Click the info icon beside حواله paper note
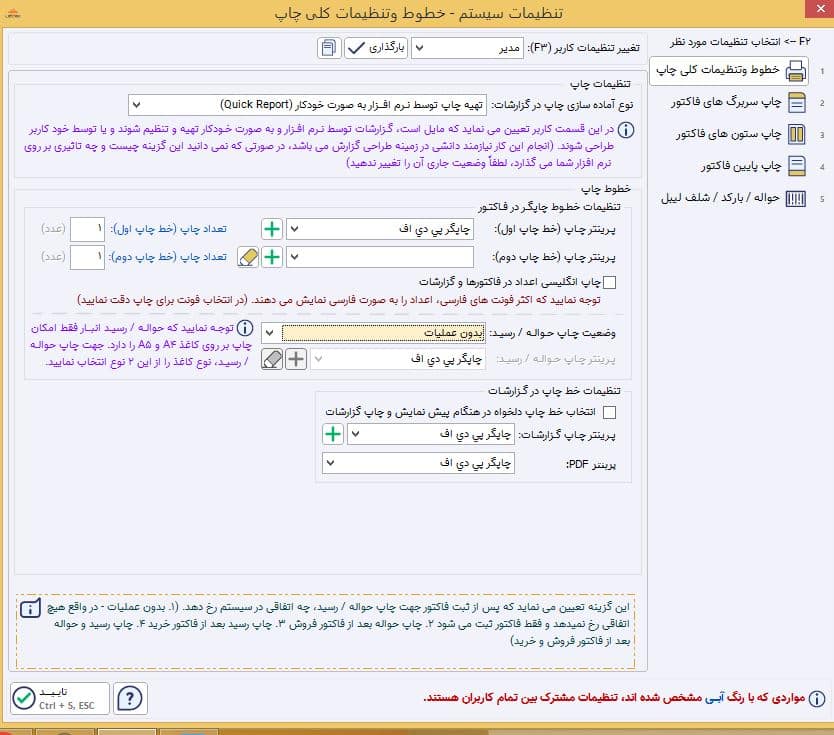834x735 pixels. pyautogui.click(x=245, y=328)
